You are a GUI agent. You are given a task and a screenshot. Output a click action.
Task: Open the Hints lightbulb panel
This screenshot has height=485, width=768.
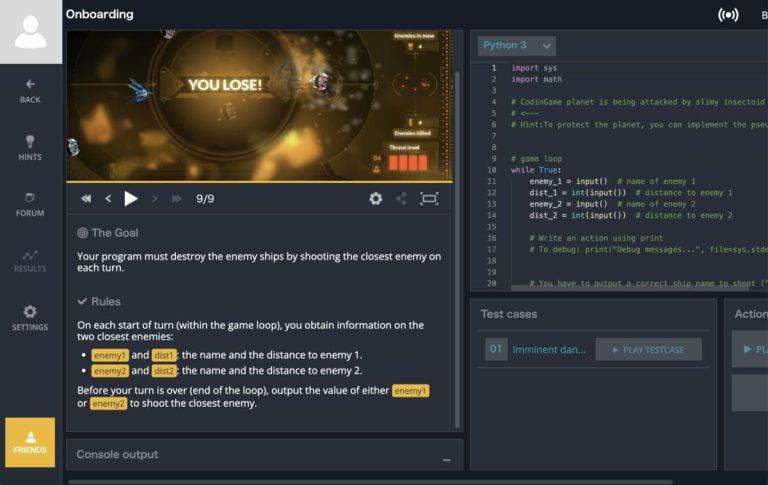[x=30, y=148]
